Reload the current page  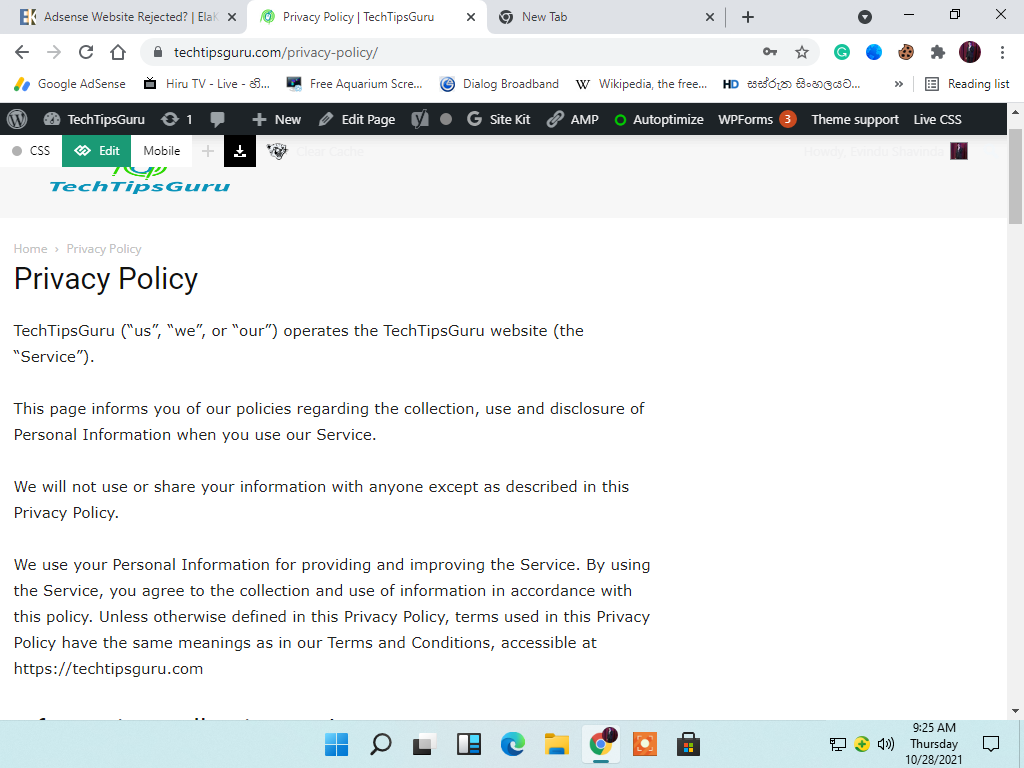86,52
